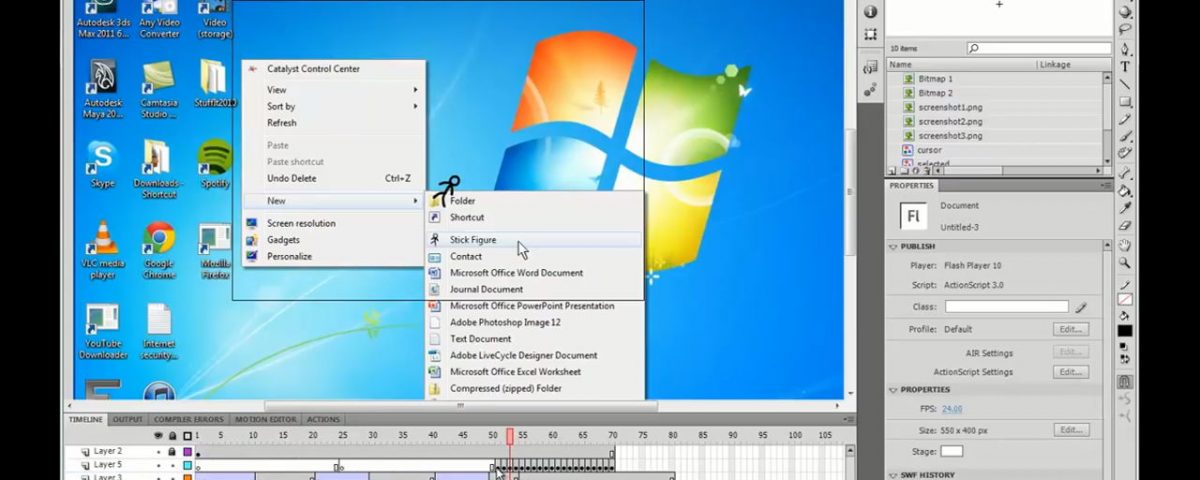Select the cursor symbol in Library
Viewport: 1200px width, 480px height.
[x=929, y=150]
